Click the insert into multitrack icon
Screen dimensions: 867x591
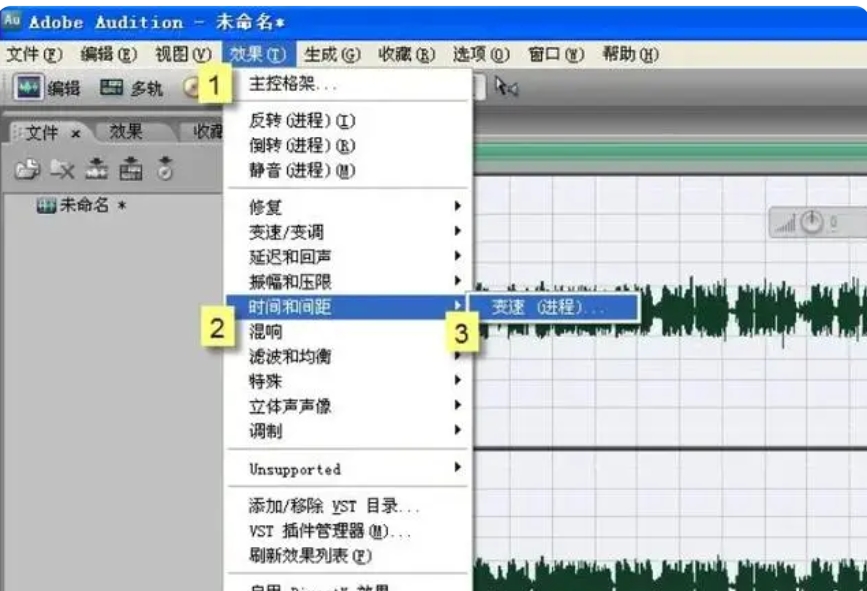coord(130,169)
